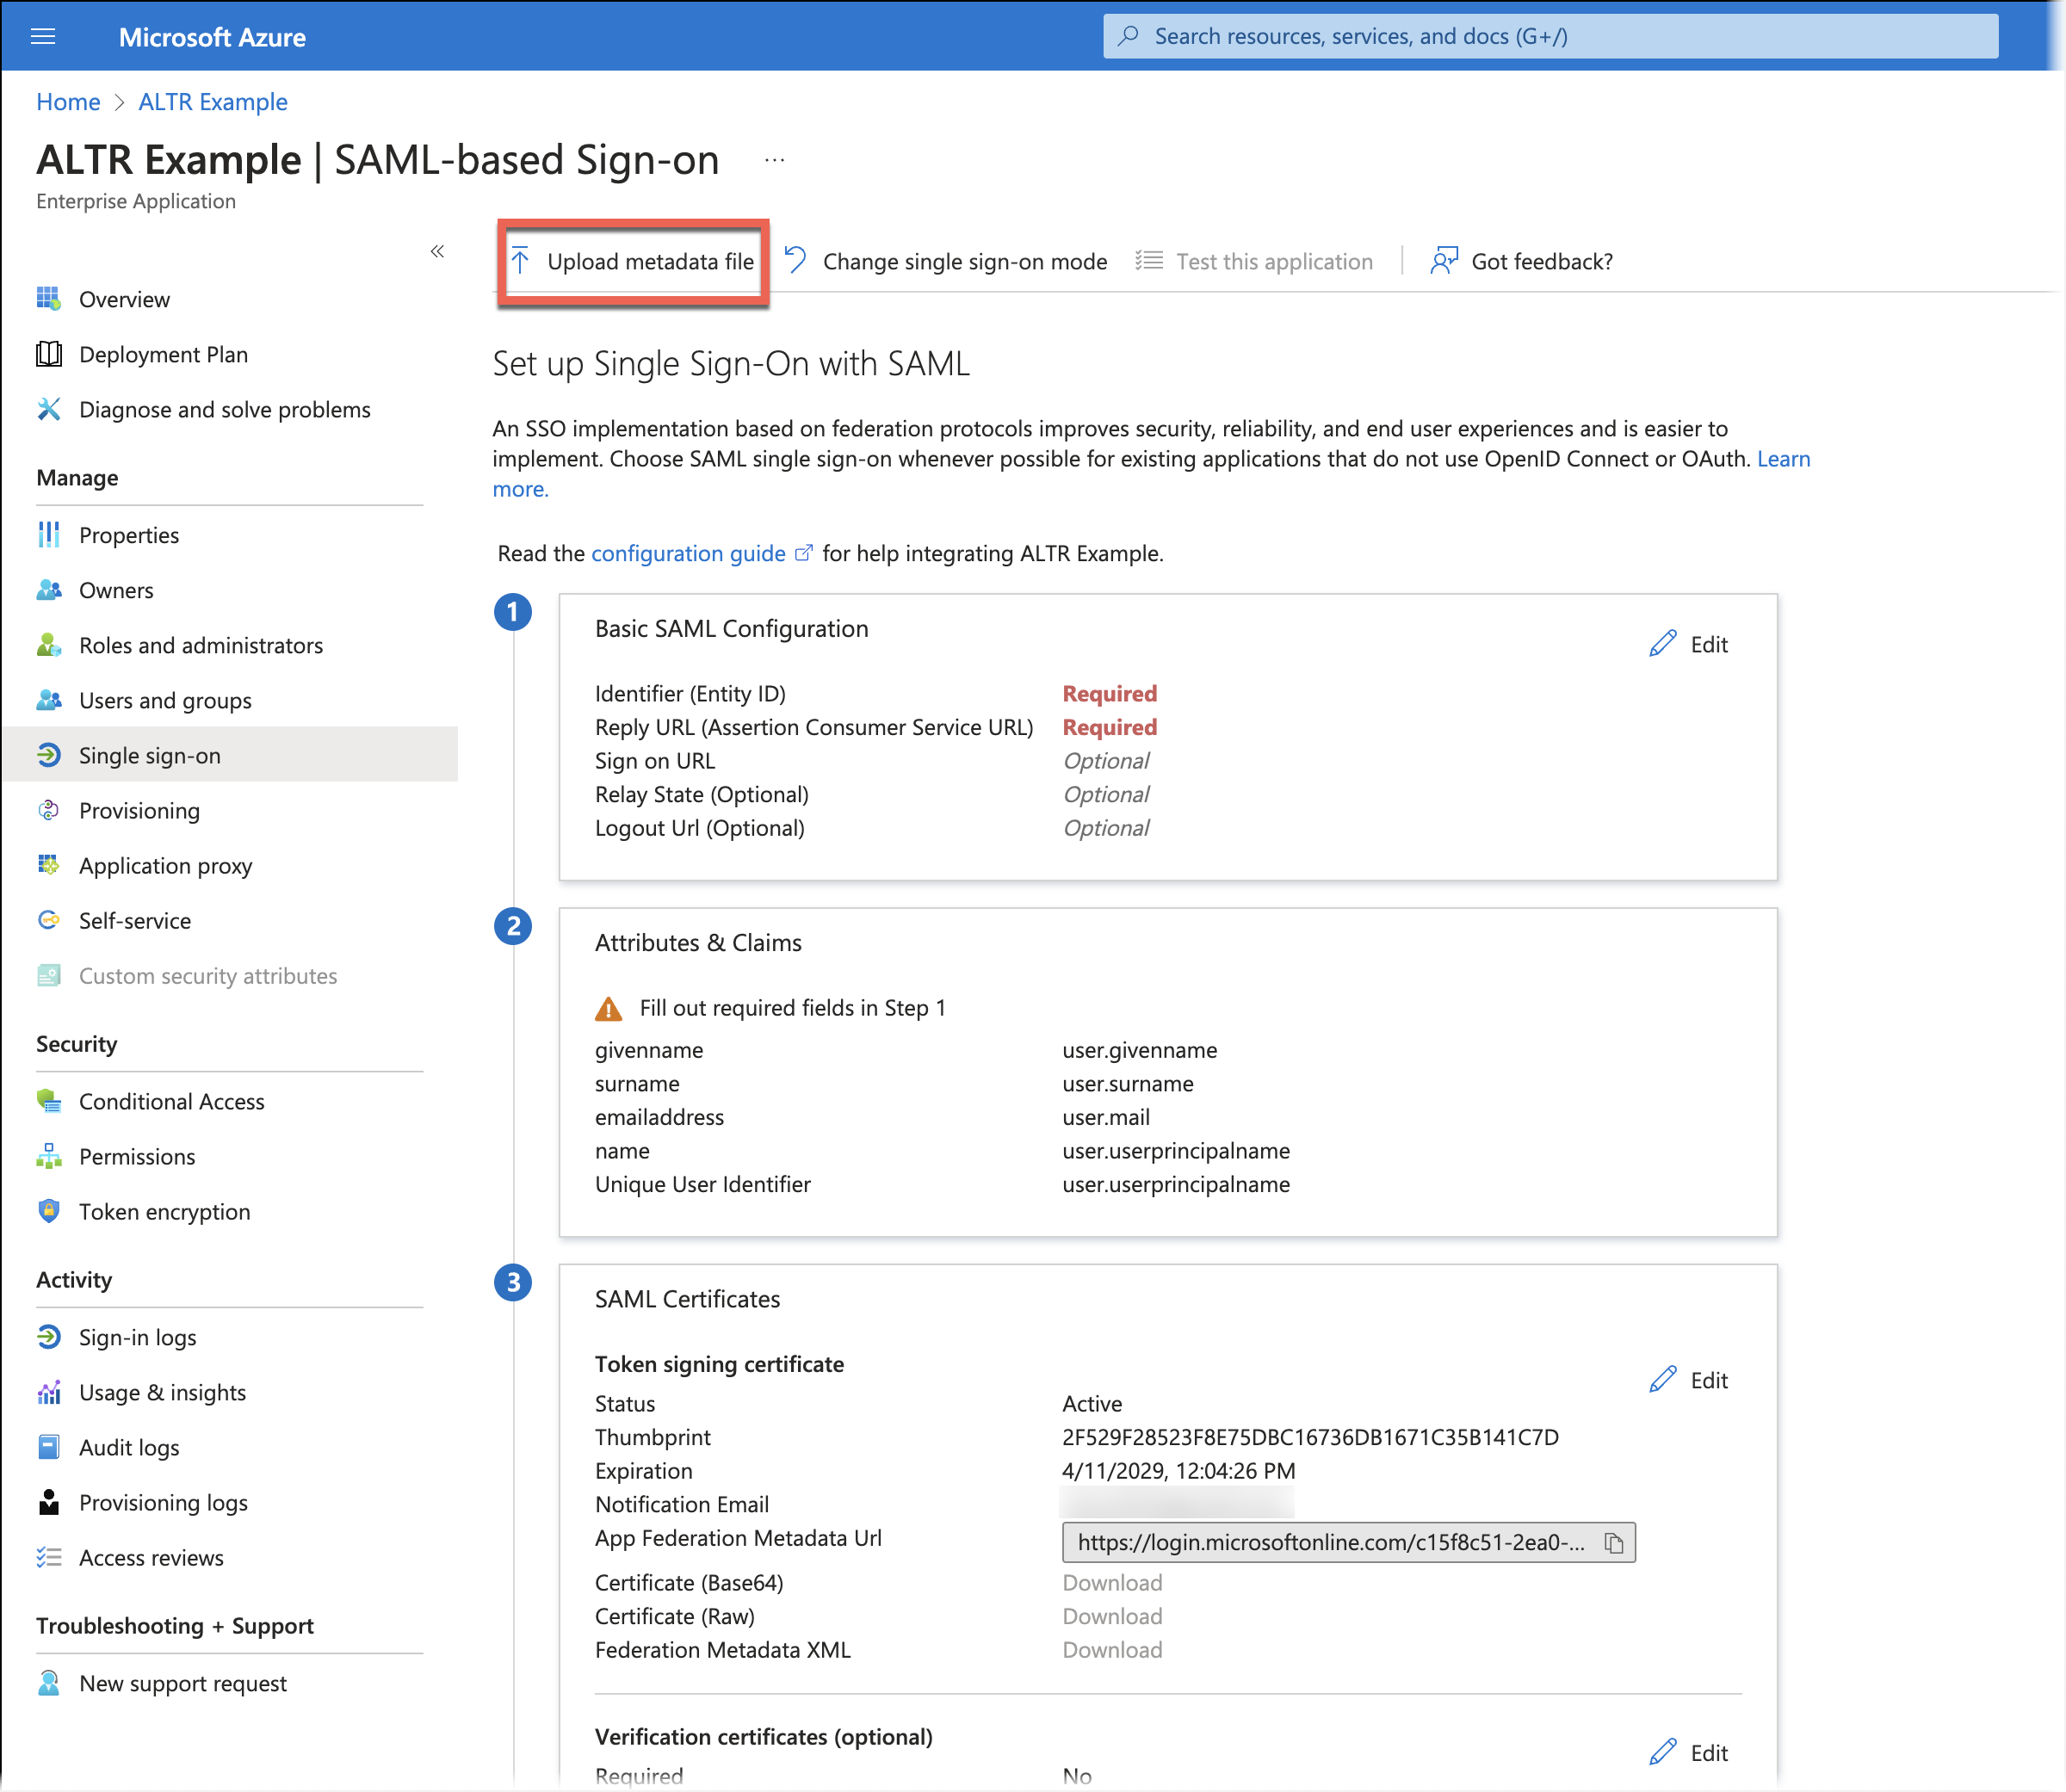Select Single sign-on menu item
The image size is (2066, 1792).
(230, 755)
